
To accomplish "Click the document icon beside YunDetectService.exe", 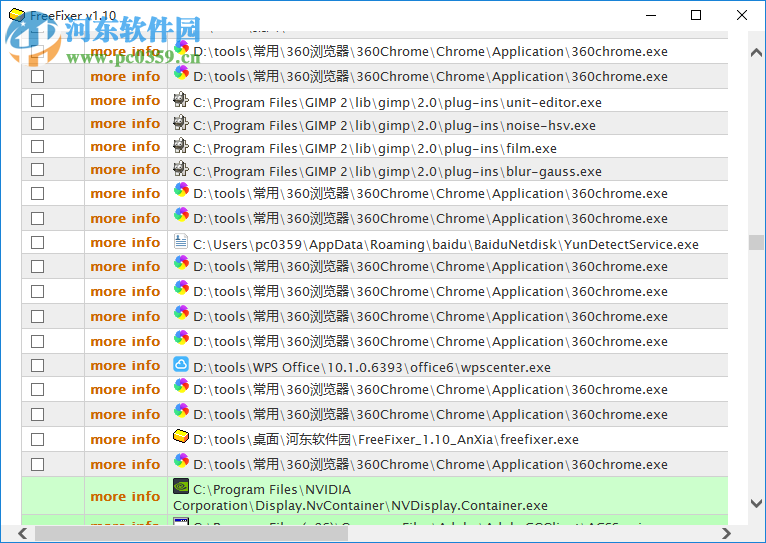I will 181,241.
